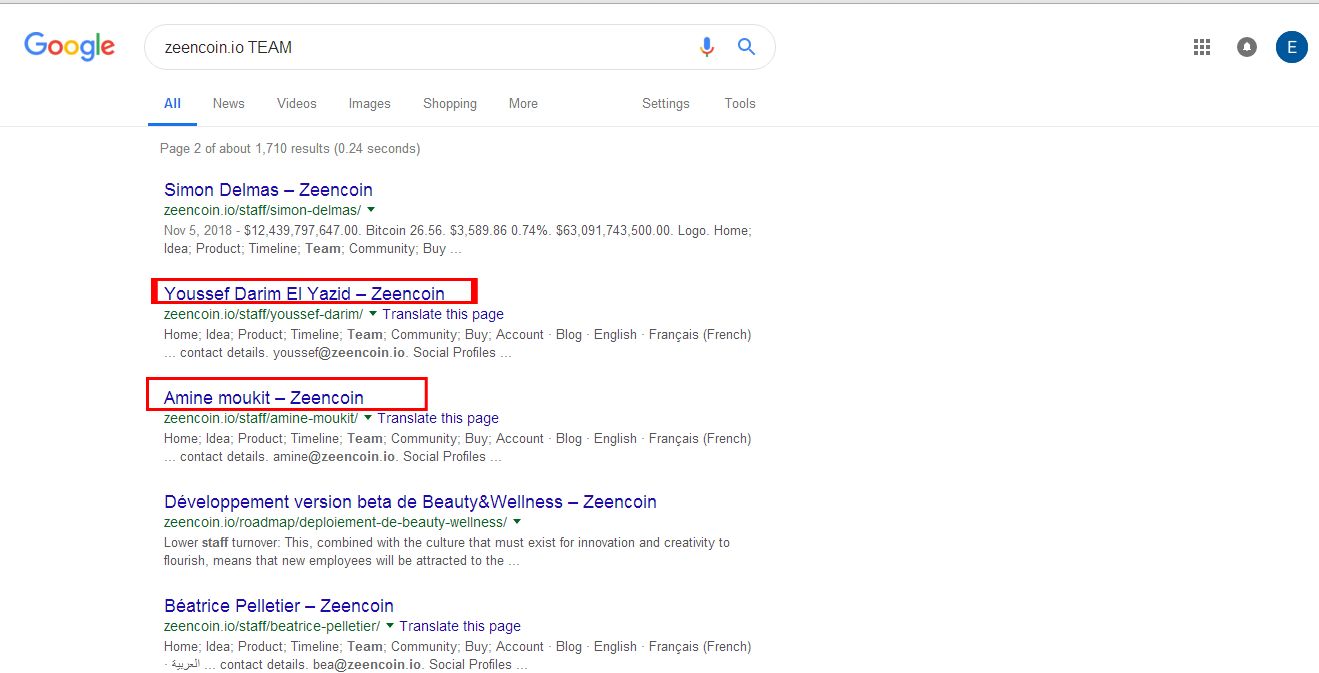Open the Simon Delmas – Zeencoin result

pyautogui.click(x=268, y=190)
